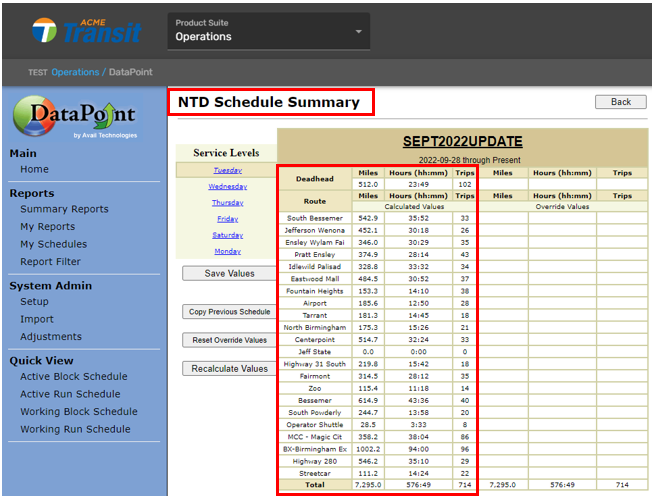Image resolution: width=652 pixels, height=497 pixels.
Task: Open Import under System Admin
Action: click(37, 319)
